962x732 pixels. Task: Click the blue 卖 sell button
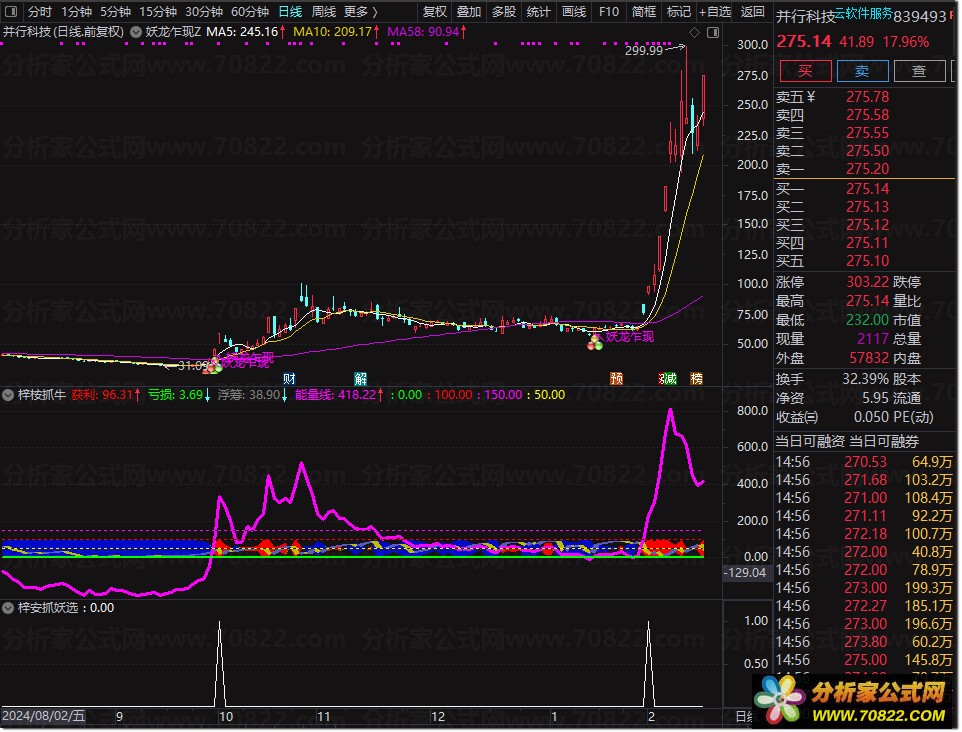coord(863,71)
